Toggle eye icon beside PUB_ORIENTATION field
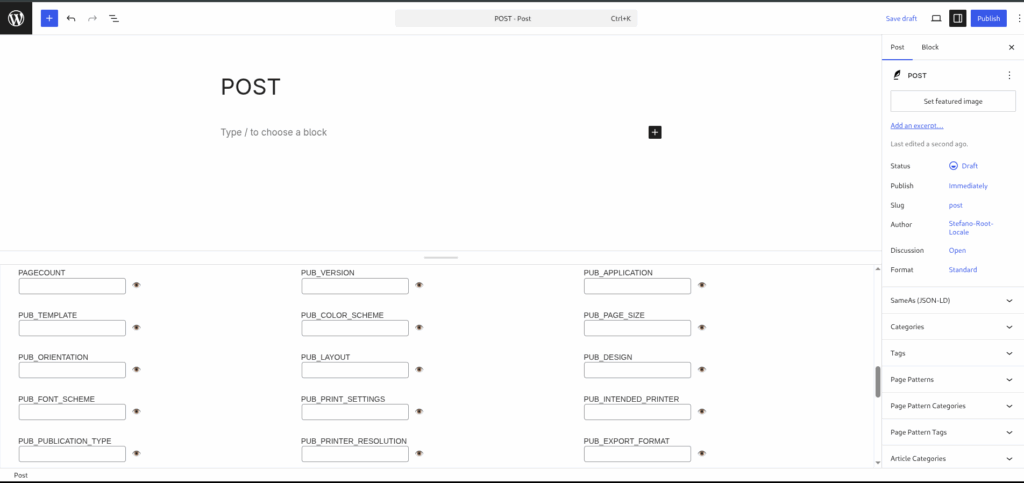Image resolution: width=1024 pixels, height=483 pixels. 136,369
